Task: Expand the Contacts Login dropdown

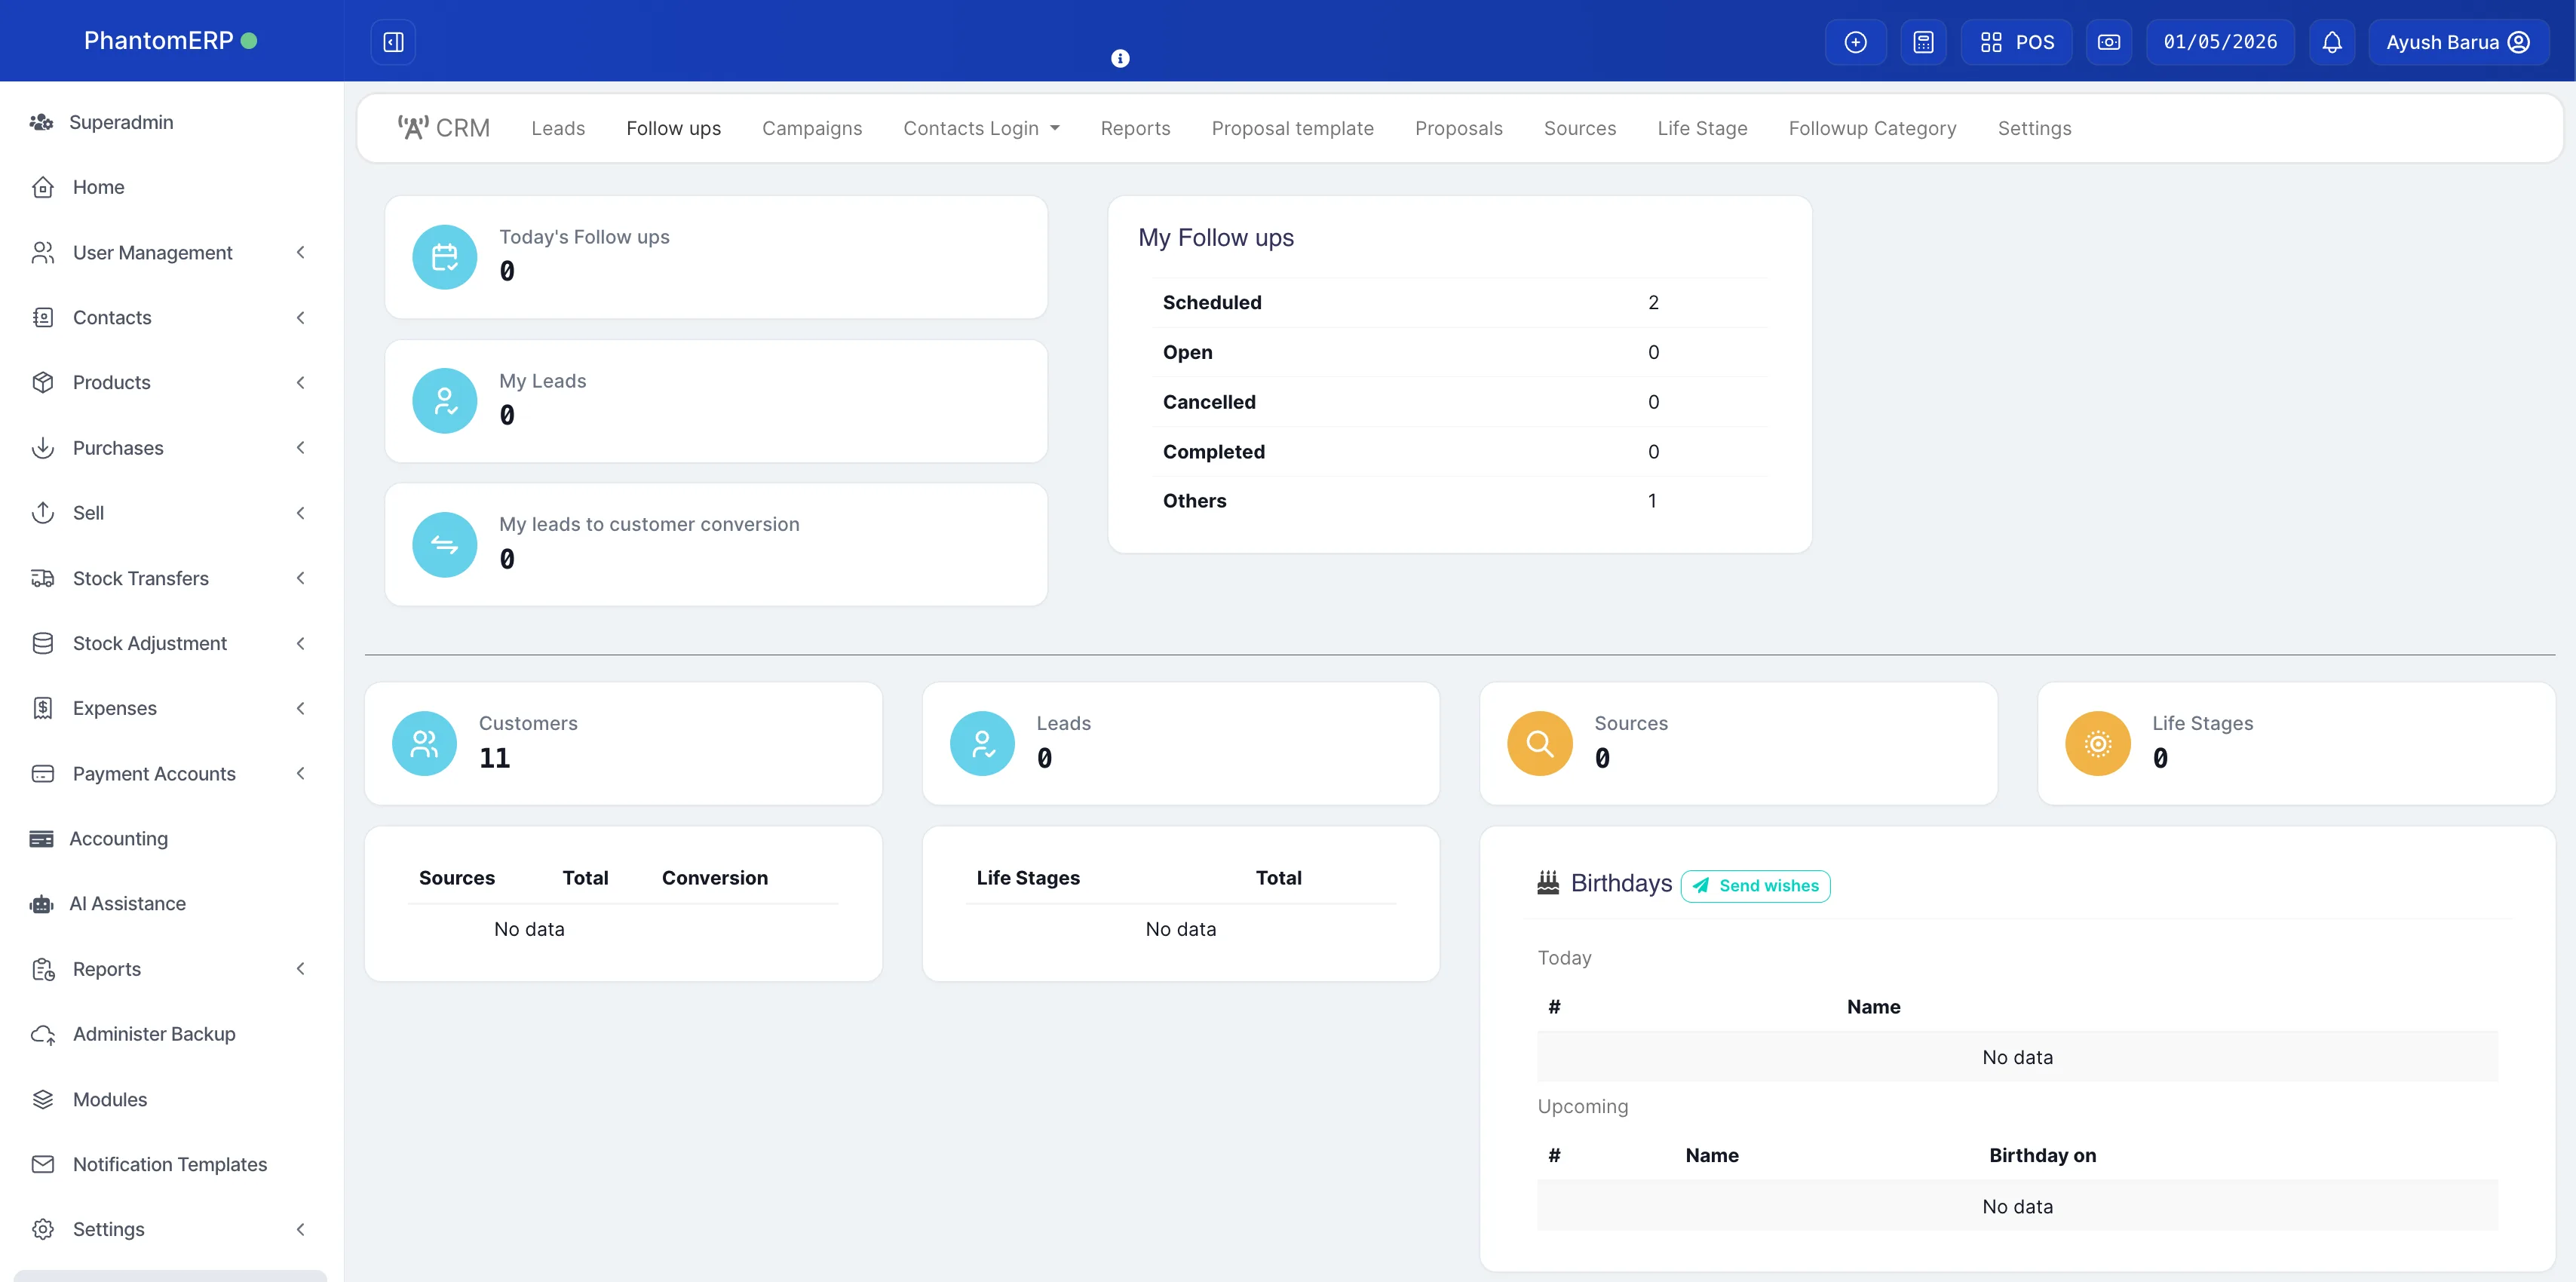Action: coord(981,128)
